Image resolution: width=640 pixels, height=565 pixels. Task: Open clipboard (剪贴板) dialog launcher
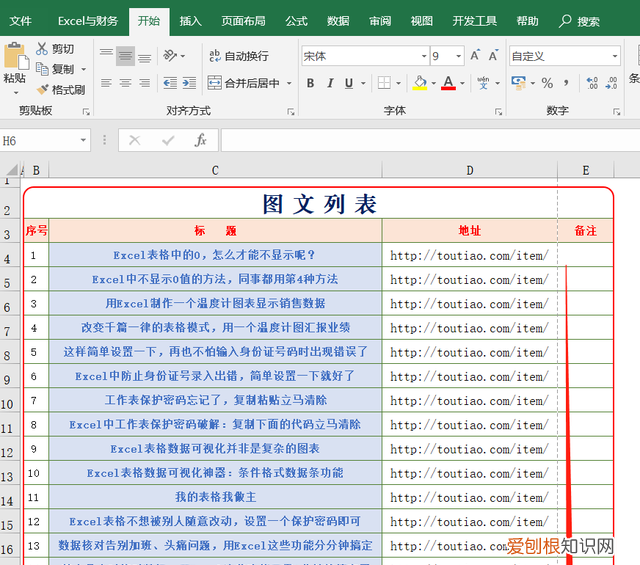coord(86,111)
